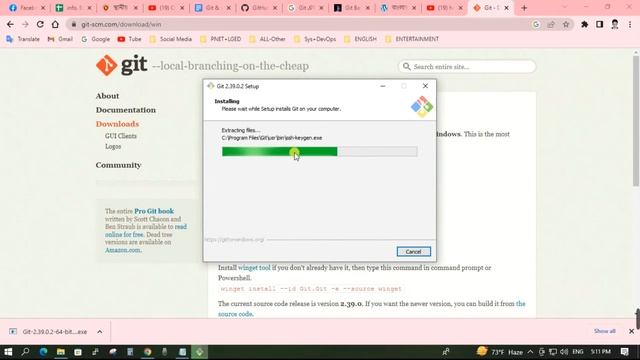
Task: Reload the git-scm page
Action: 40,24
